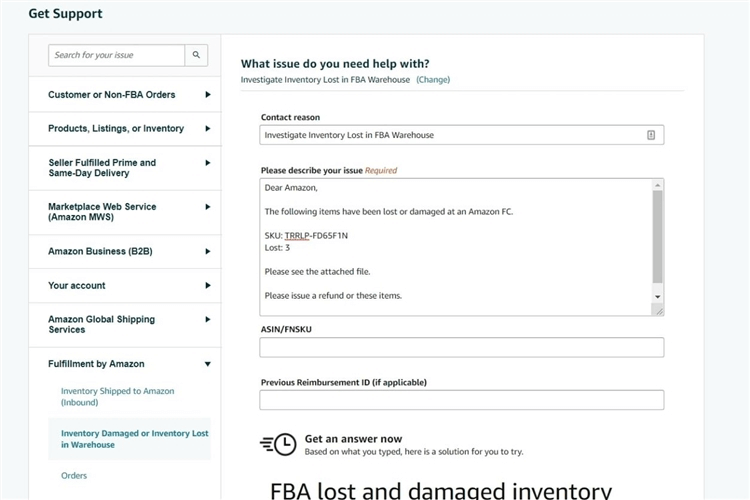Viewport: 750px width, 500px height.
Task: Click scroll-down arrow in issue description box
Action: [x=658, y=297]
